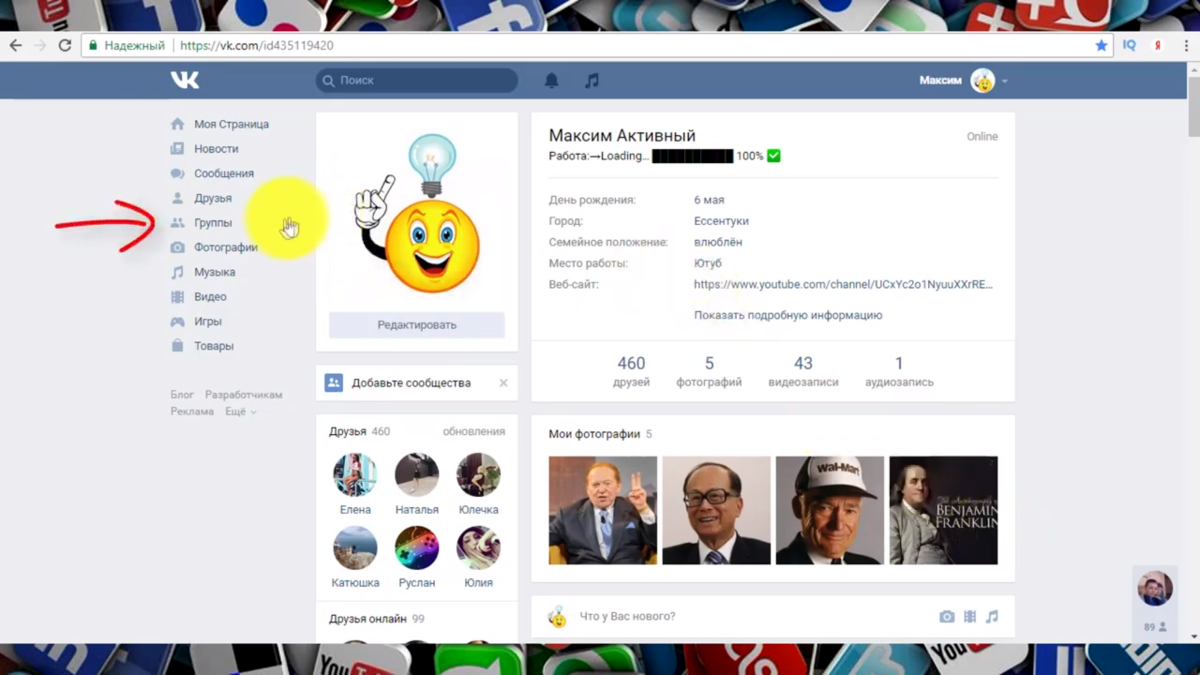1200x675 pixels.
Task: Open friend Наталья's avatar
Action: pyautogui.click(x=417, y=475)
